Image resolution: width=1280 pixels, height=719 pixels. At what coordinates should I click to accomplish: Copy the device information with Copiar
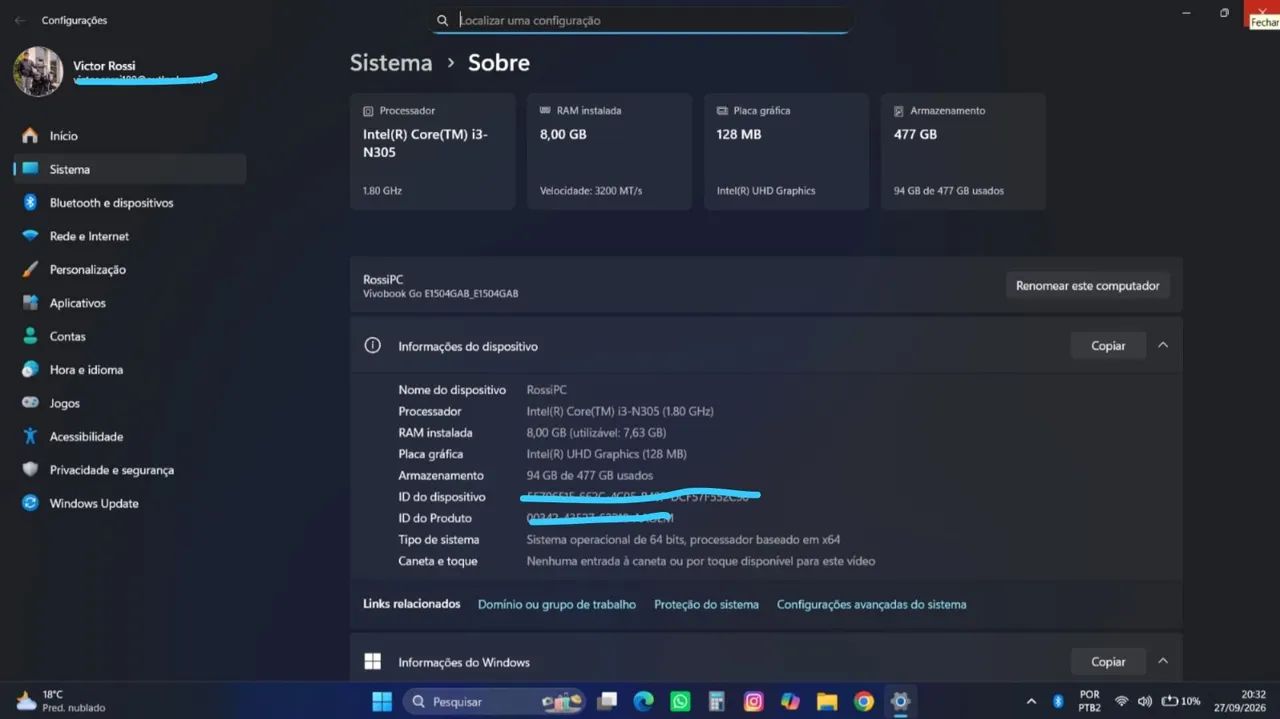point(1108,345)
